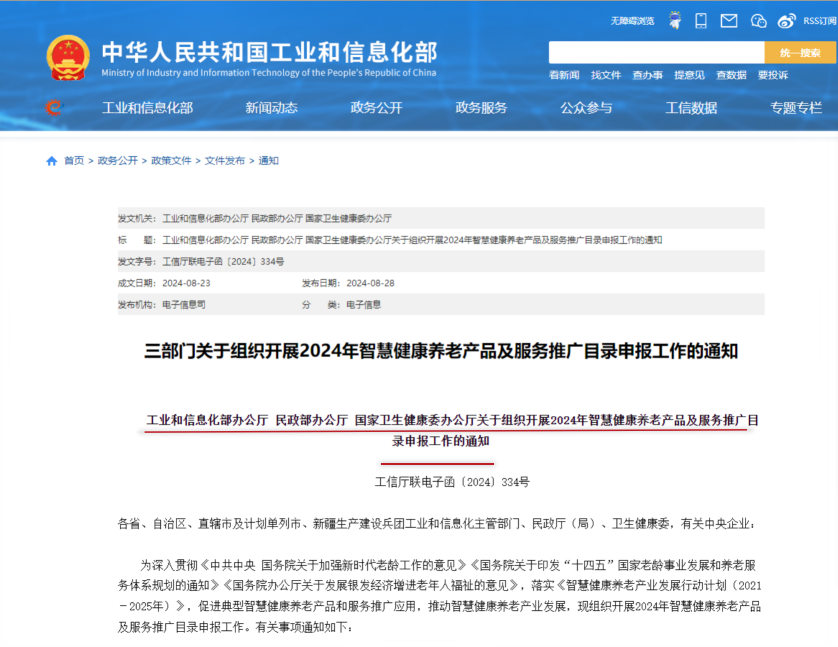This screenshot has height=647, width=838.
Task: Open the 找文件 quick link
Action: pyautogui.click(x=606, y=75)
